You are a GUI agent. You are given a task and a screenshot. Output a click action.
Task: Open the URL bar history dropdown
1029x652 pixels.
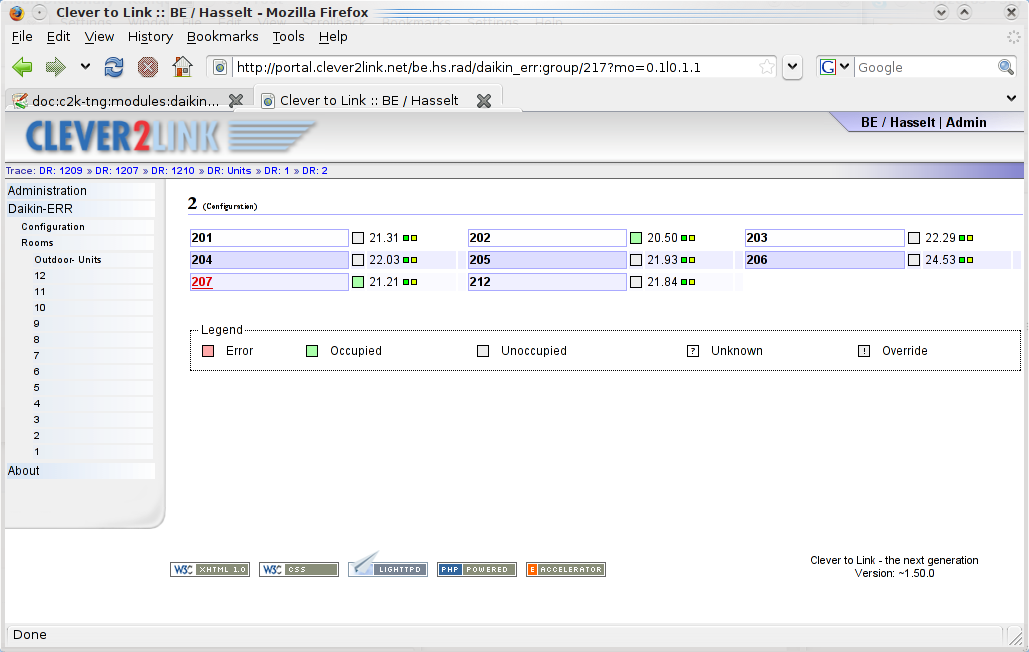pyautogui.click(x=793, y=67)
